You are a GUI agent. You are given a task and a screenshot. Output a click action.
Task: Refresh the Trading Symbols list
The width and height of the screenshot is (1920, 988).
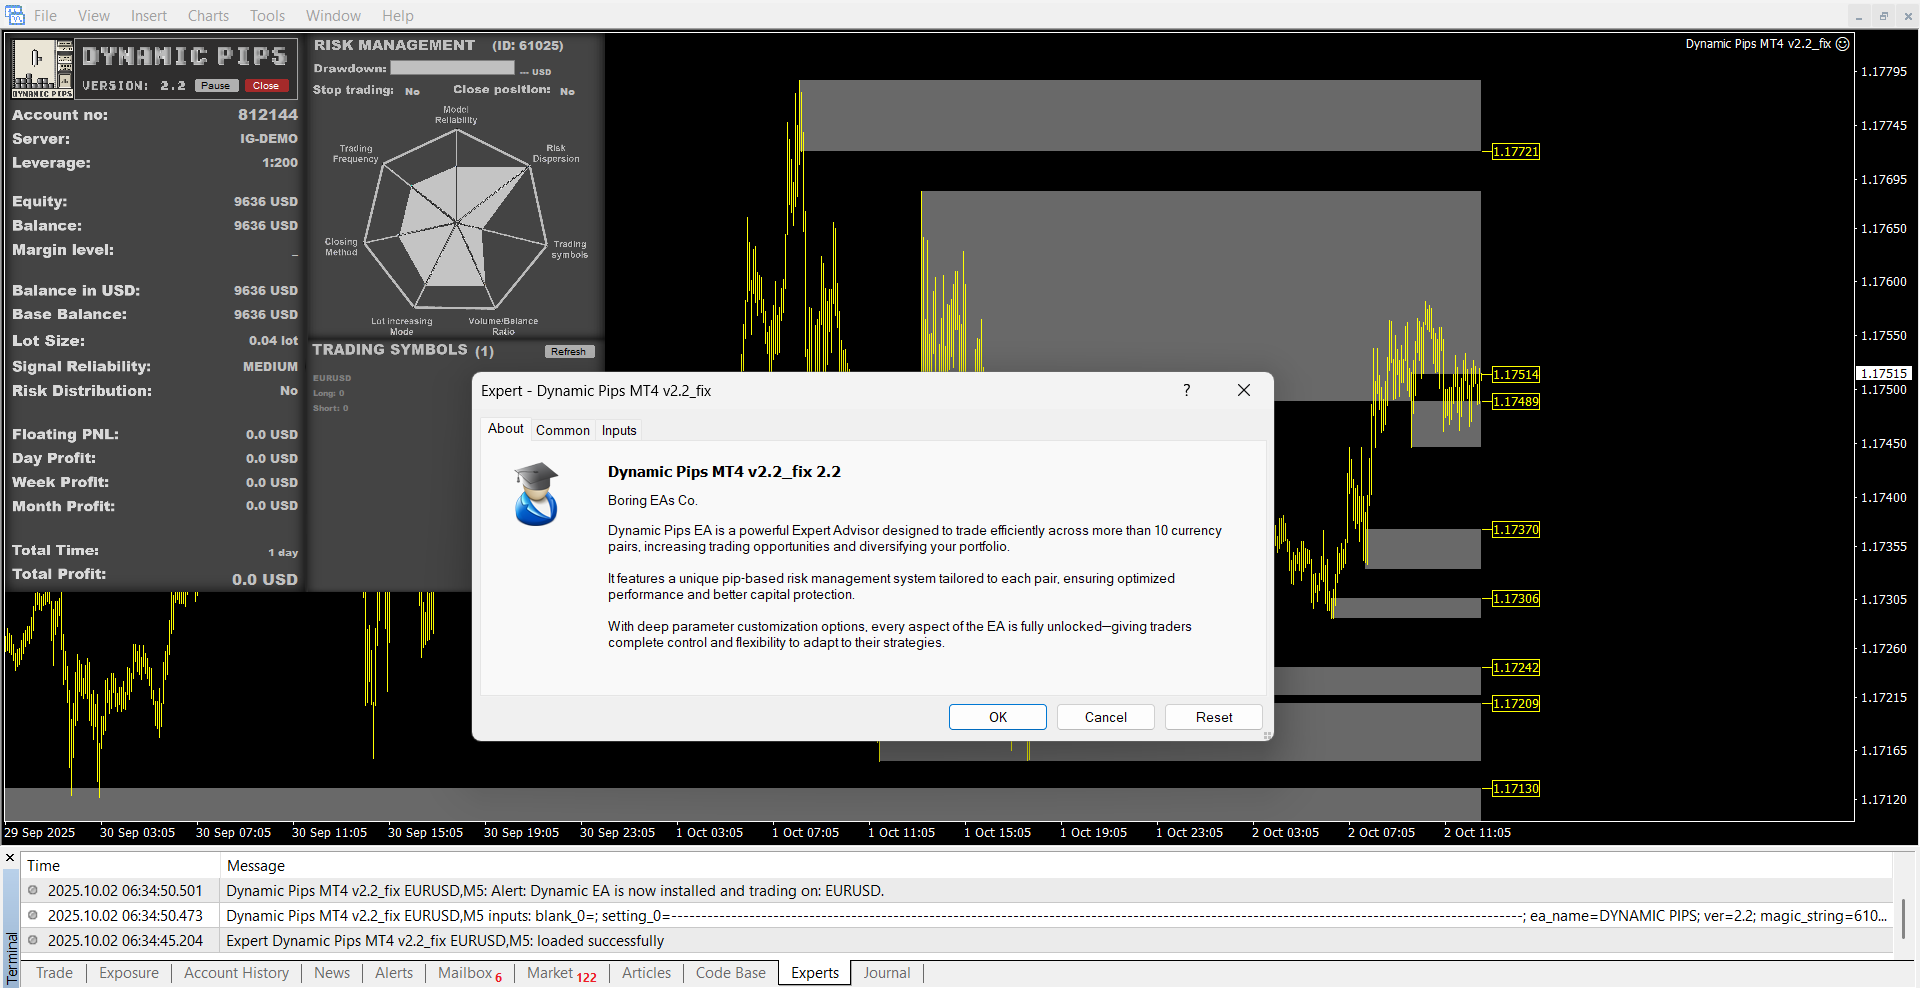pyautogui.click(x=569, y=352)
